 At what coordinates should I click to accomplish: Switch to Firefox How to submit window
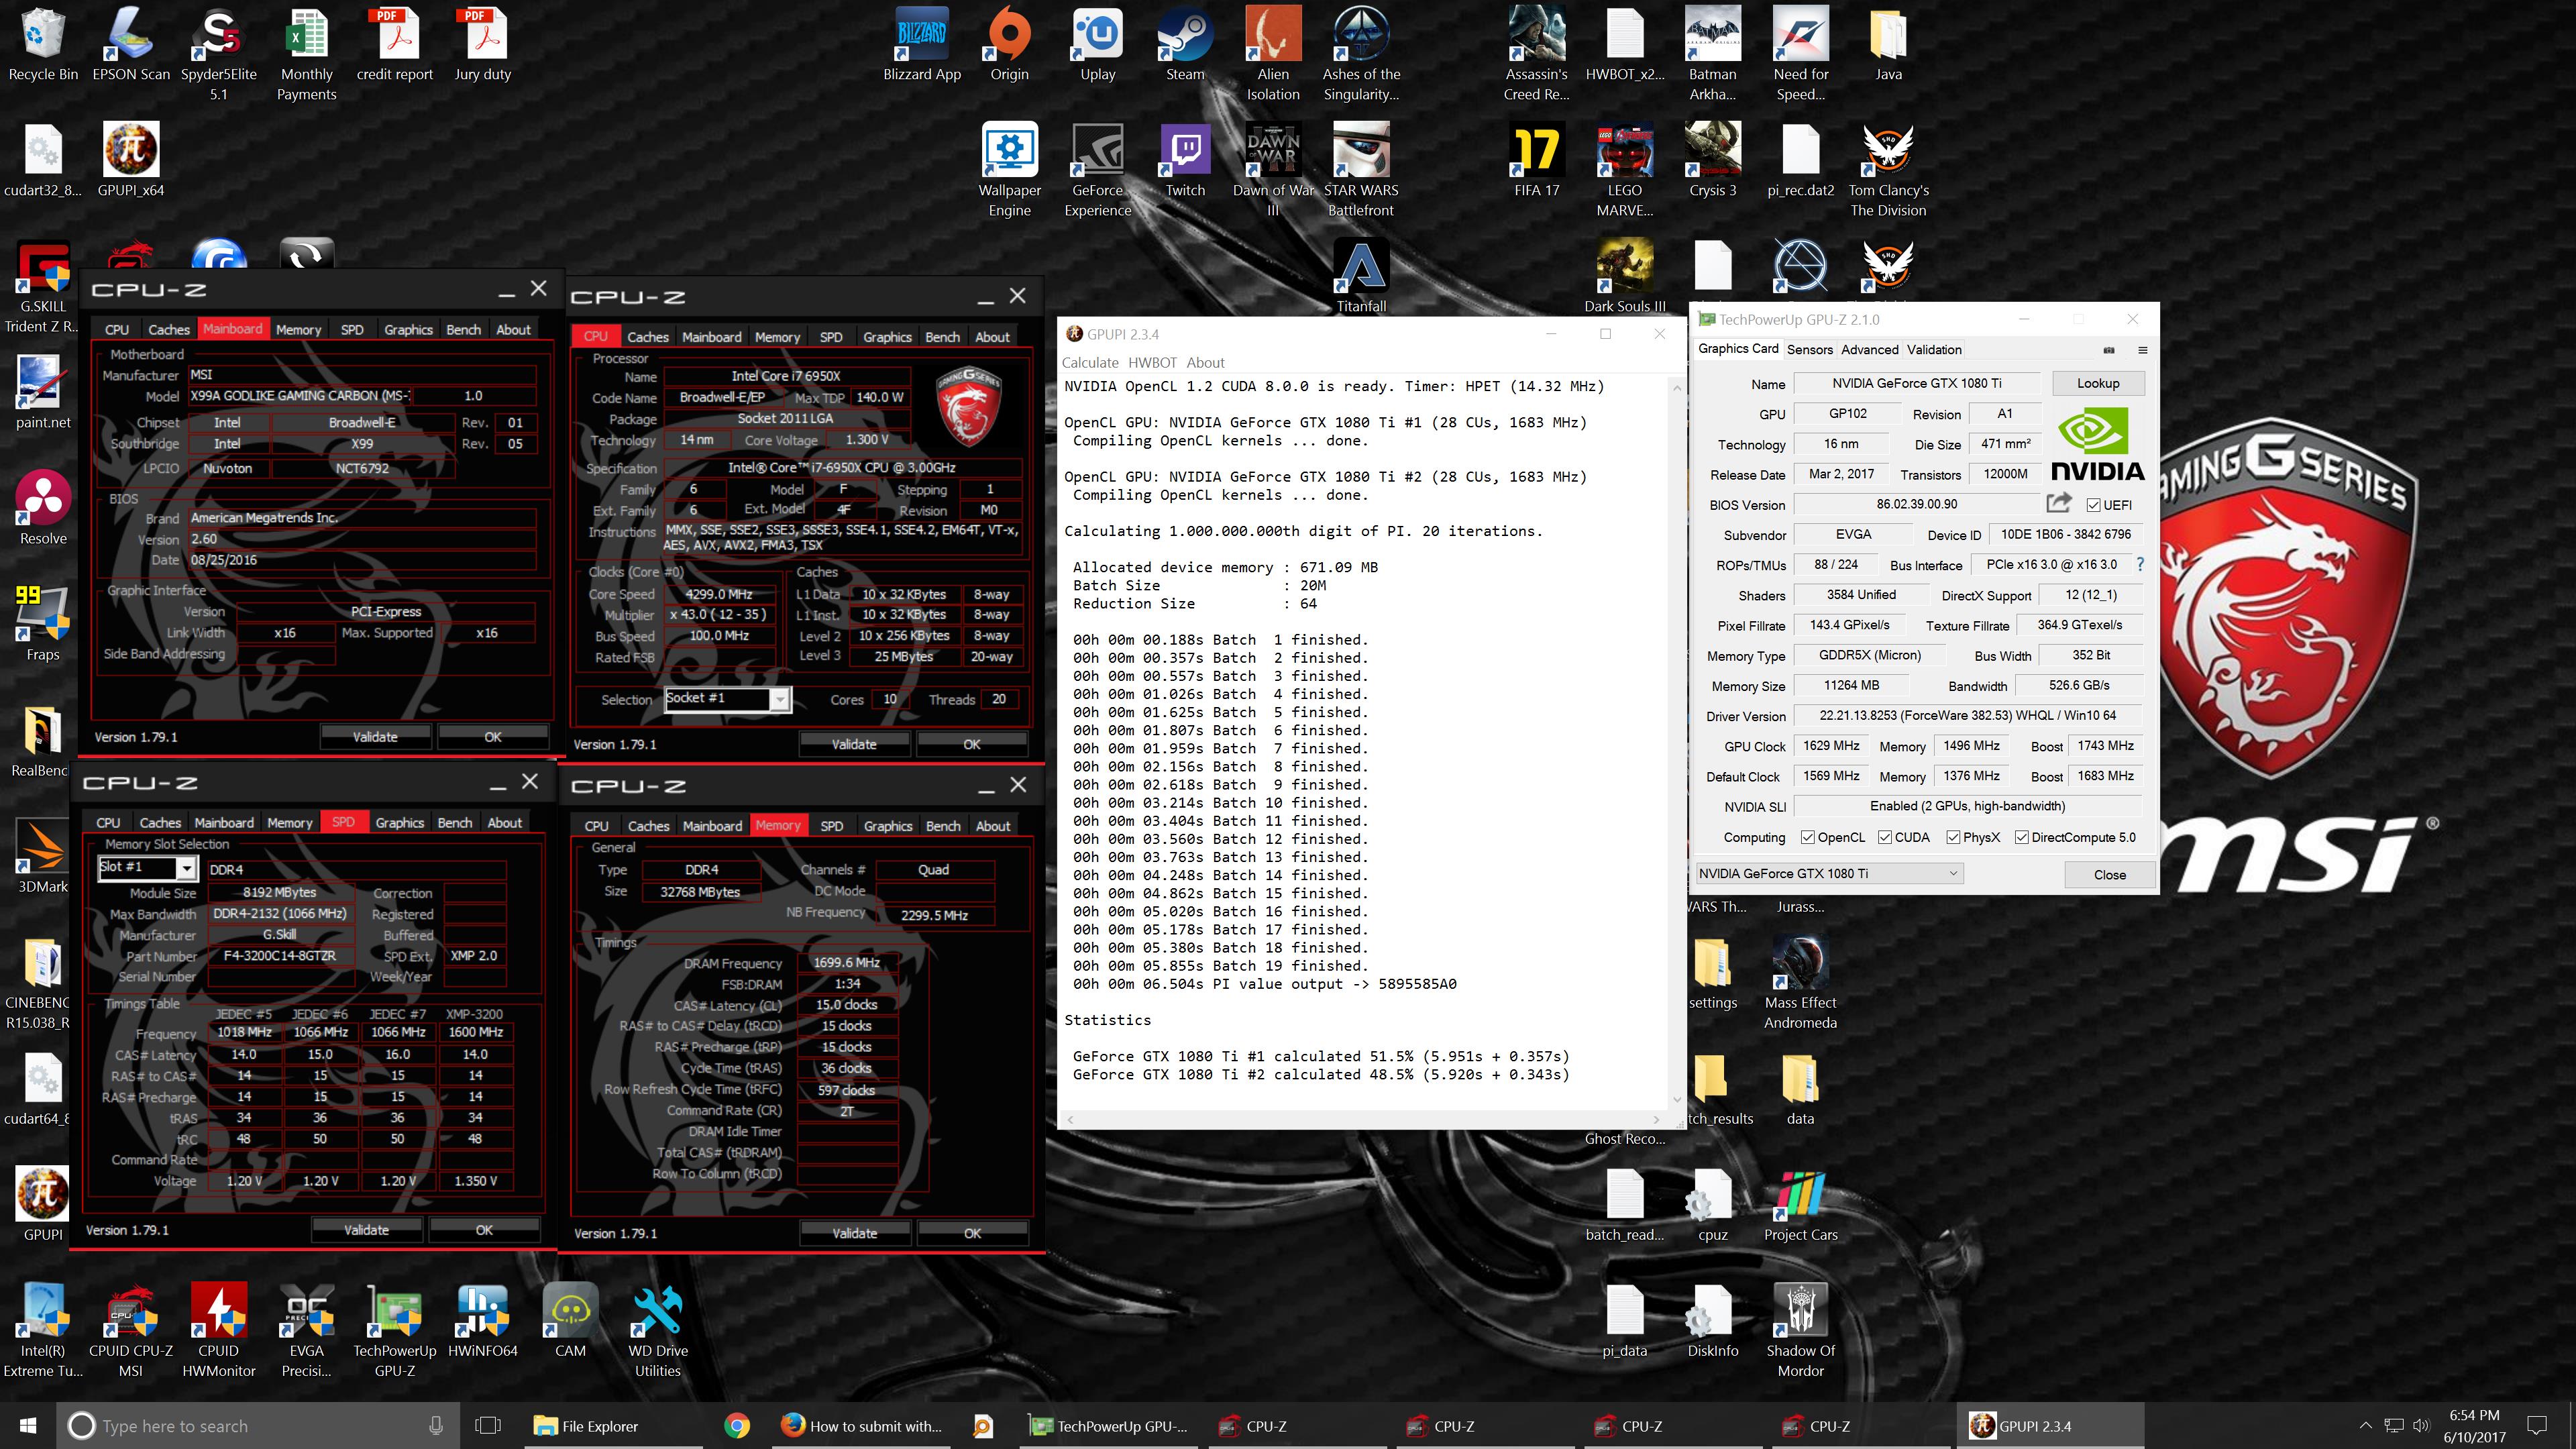(862, 1426)
